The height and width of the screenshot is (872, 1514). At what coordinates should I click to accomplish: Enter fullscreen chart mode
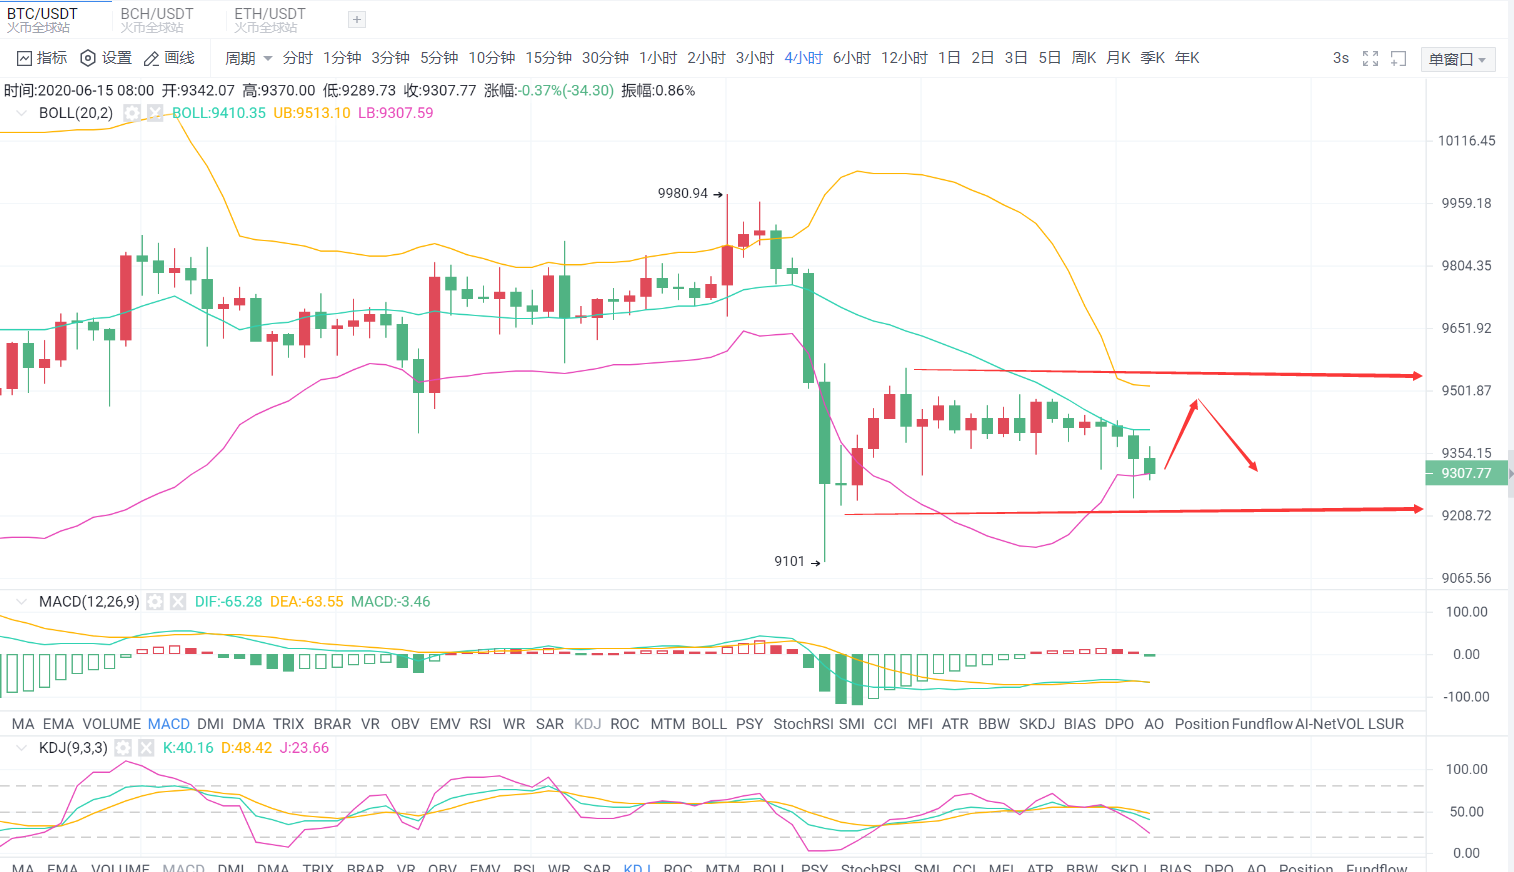point(1370,59)
